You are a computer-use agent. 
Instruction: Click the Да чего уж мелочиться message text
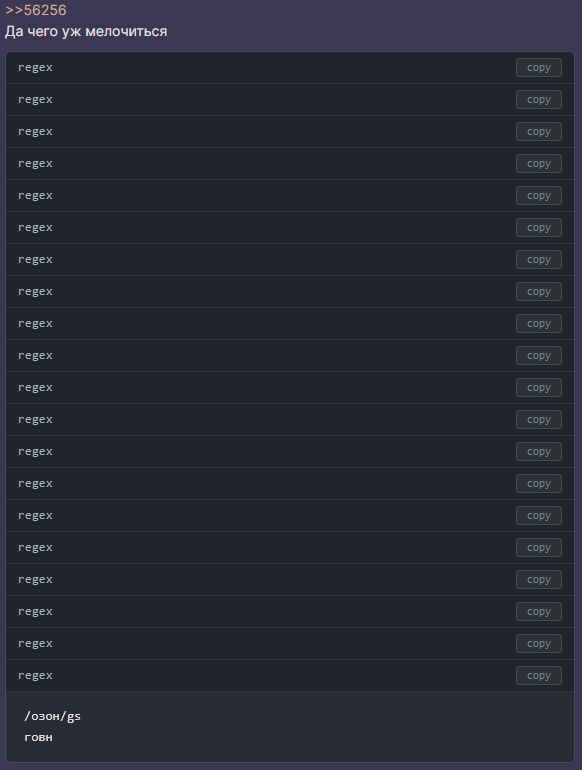coord(86,31)
